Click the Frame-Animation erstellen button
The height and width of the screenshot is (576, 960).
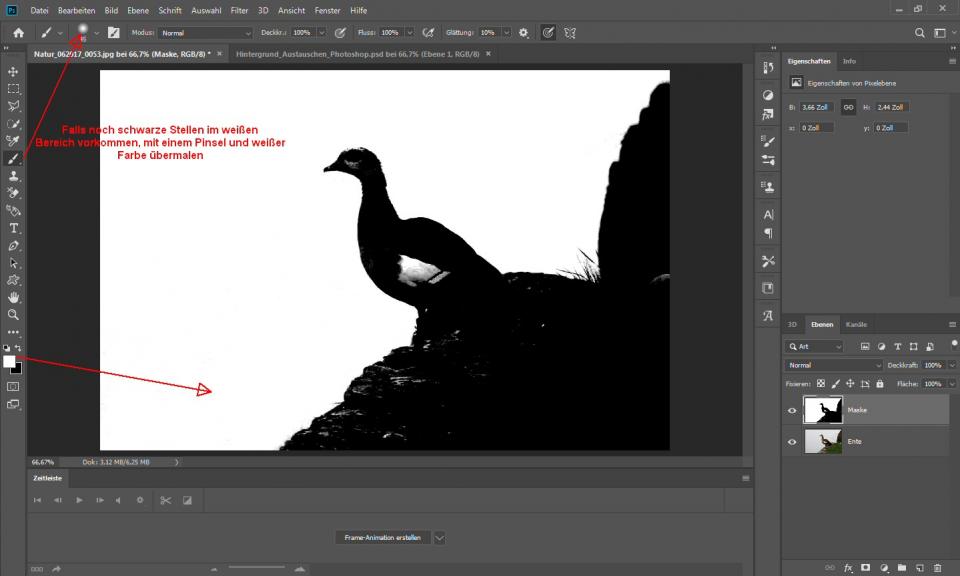coord(383,537)
